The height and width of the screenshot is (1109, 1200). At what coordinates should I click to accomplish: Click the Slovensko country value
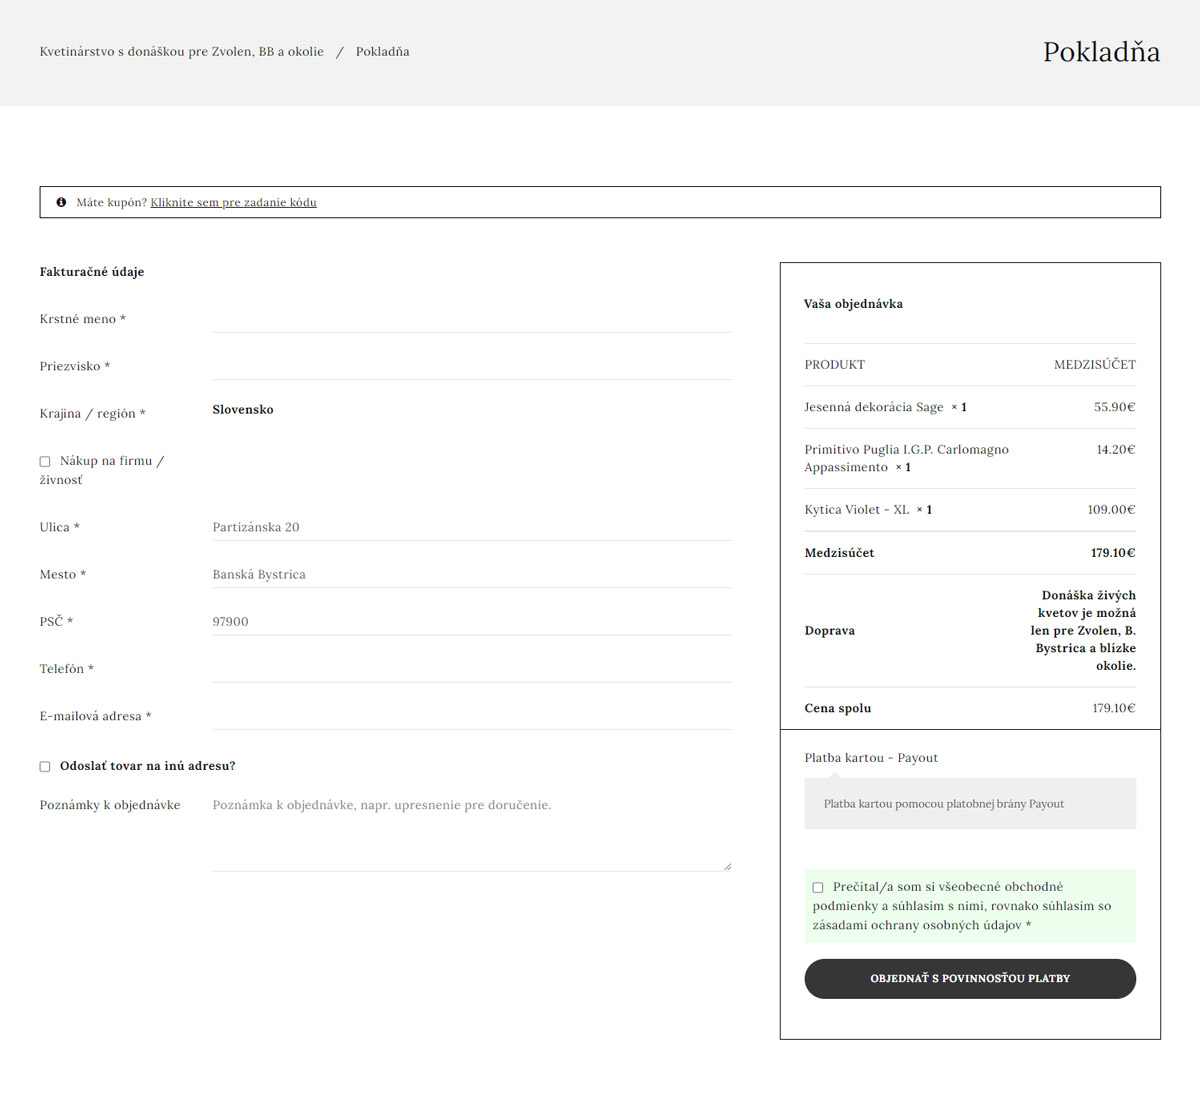[x=243, y=409]
